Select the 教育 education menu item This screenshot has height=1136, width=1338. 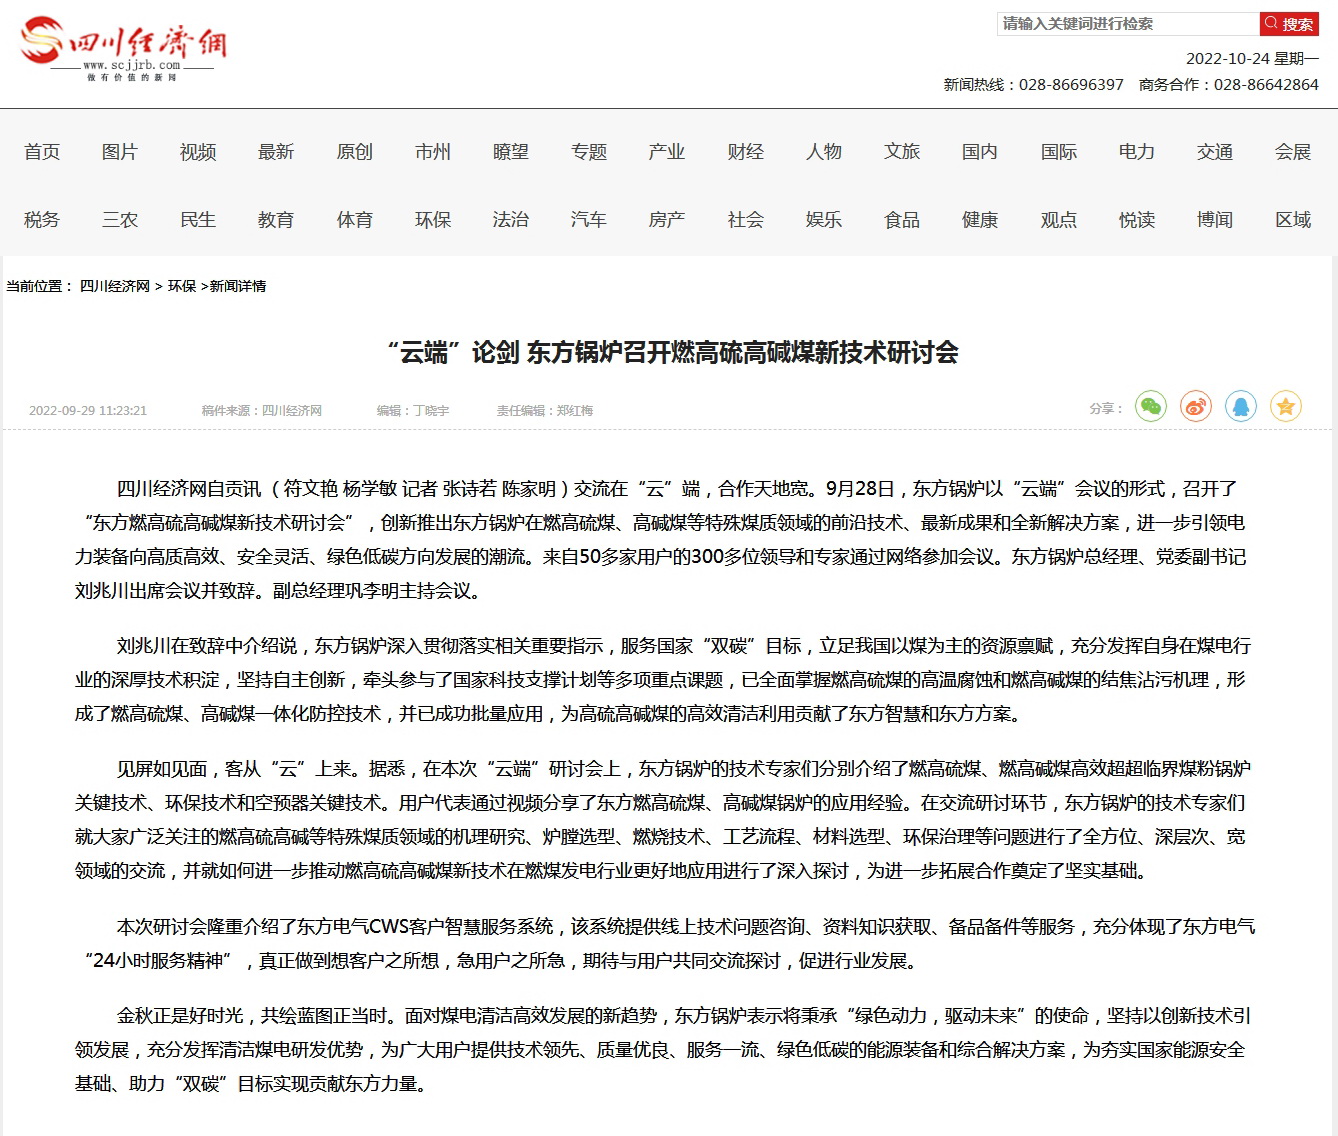[276, 220]
